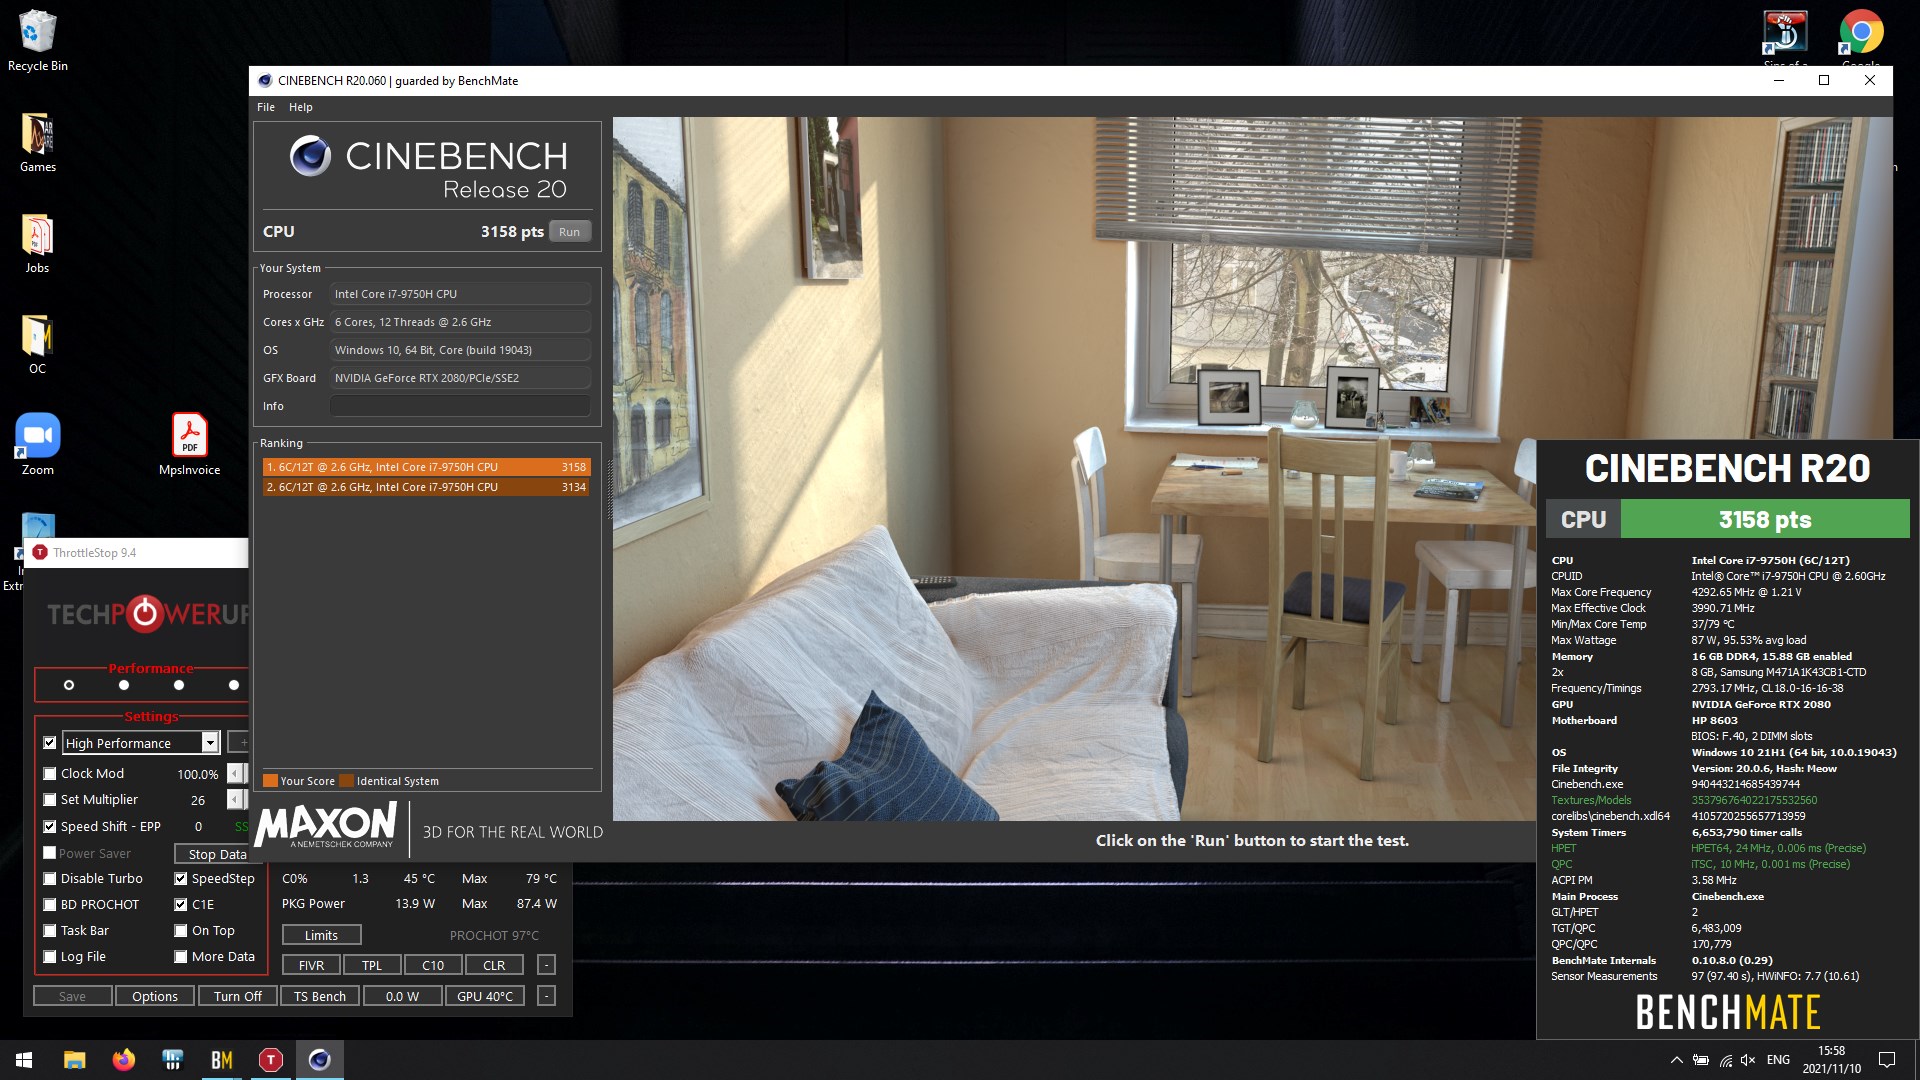Enable the More Data checkbox
Screen dimensions: 1920x1080
click(181, 956)
